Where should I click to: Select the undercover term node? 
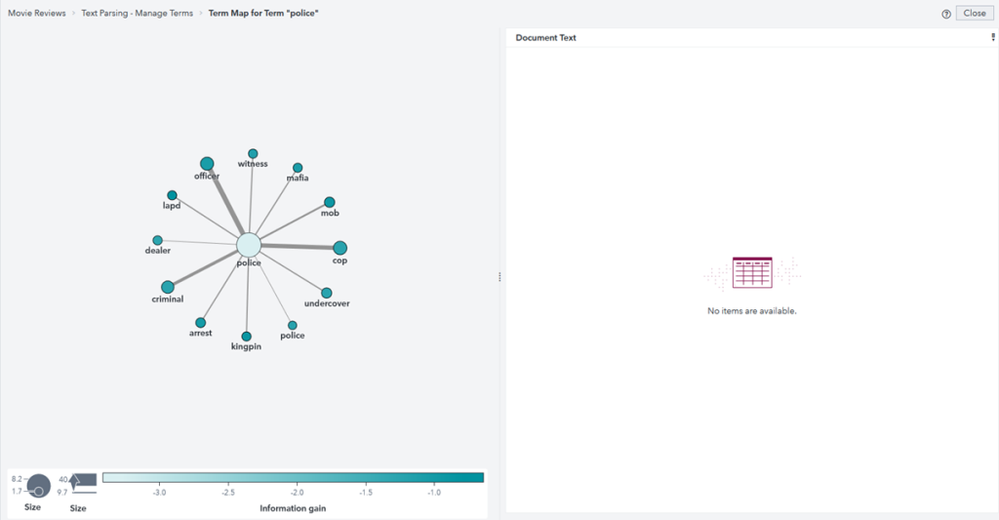click(x=326, y=293)
